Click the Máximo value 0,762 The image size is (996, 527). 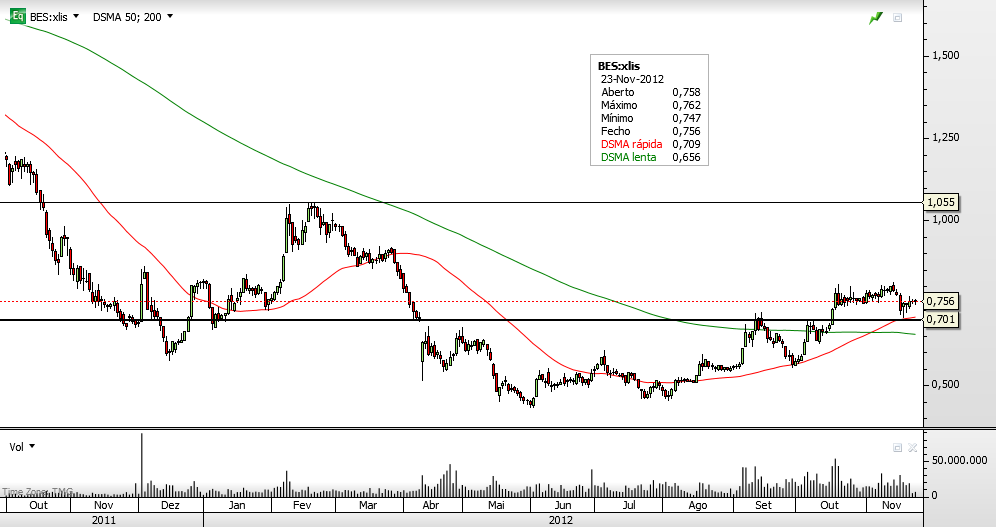[x=686, y=105]
